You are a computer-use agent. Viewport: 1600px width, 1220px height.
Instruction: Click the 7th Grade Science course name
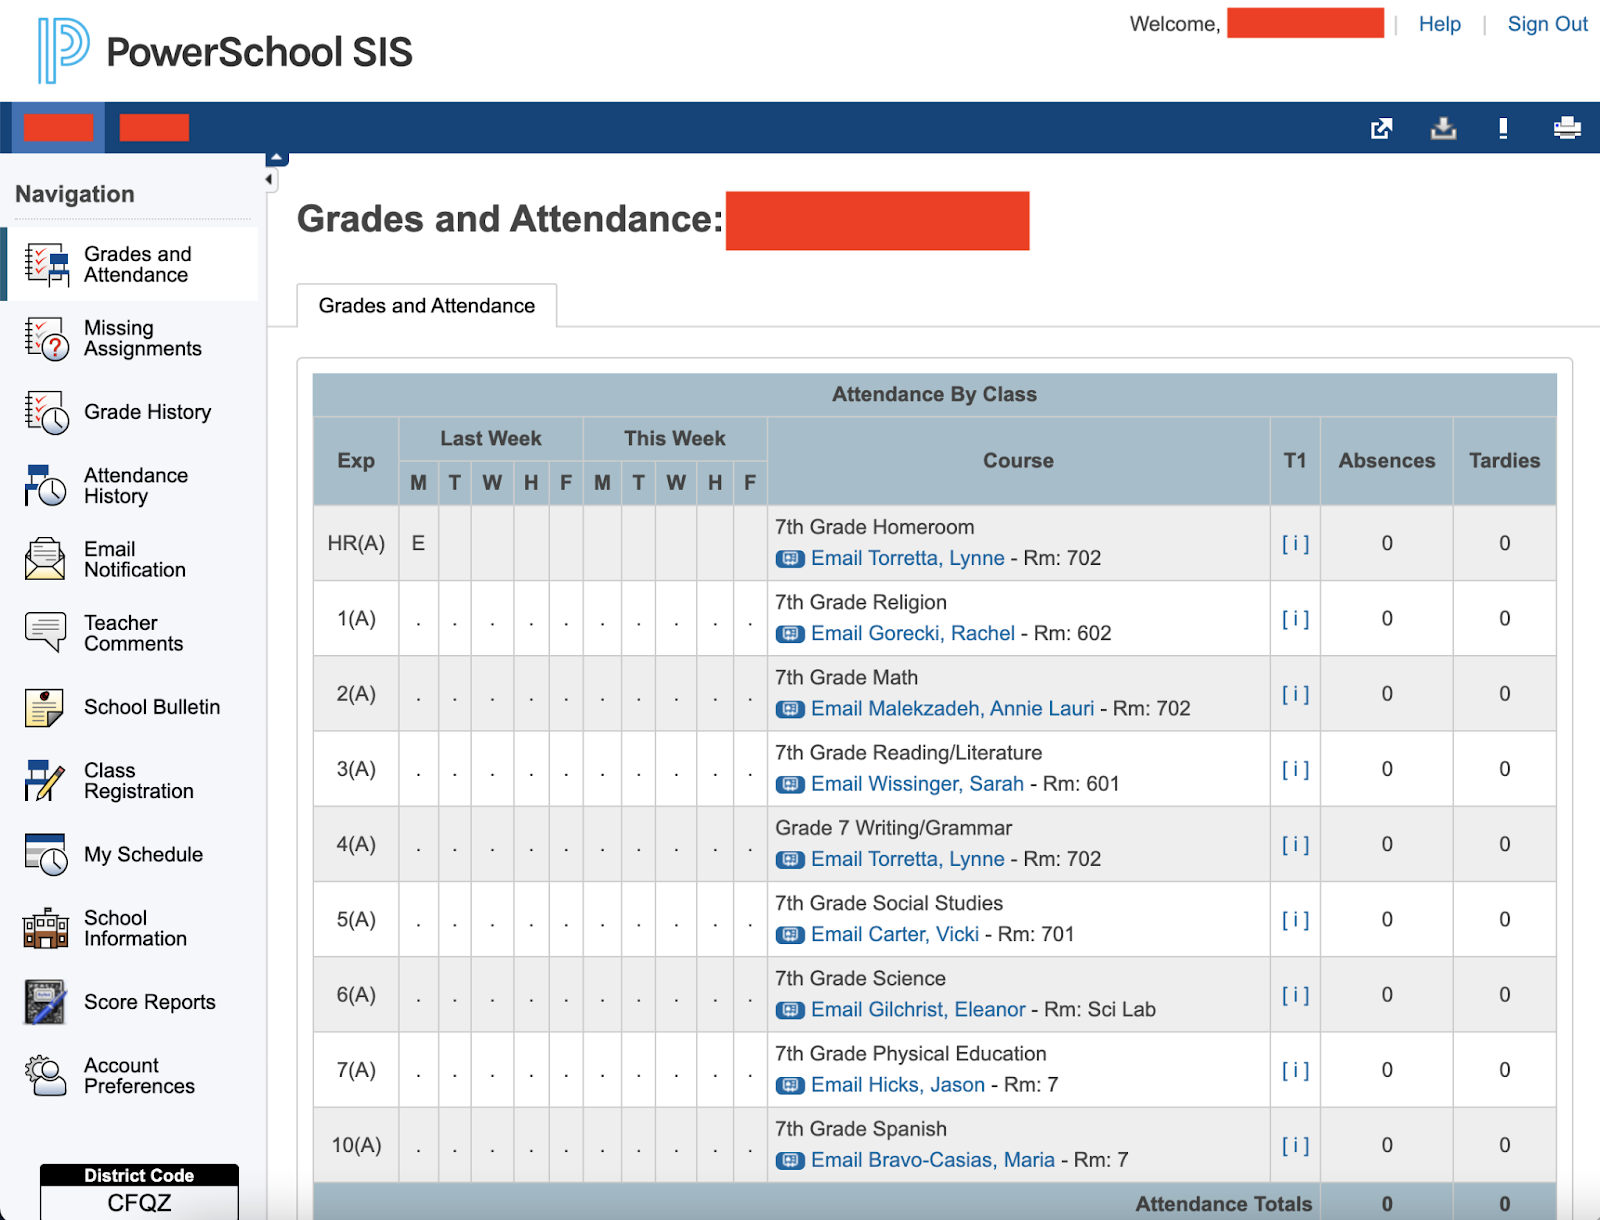[x=860, y=978]
